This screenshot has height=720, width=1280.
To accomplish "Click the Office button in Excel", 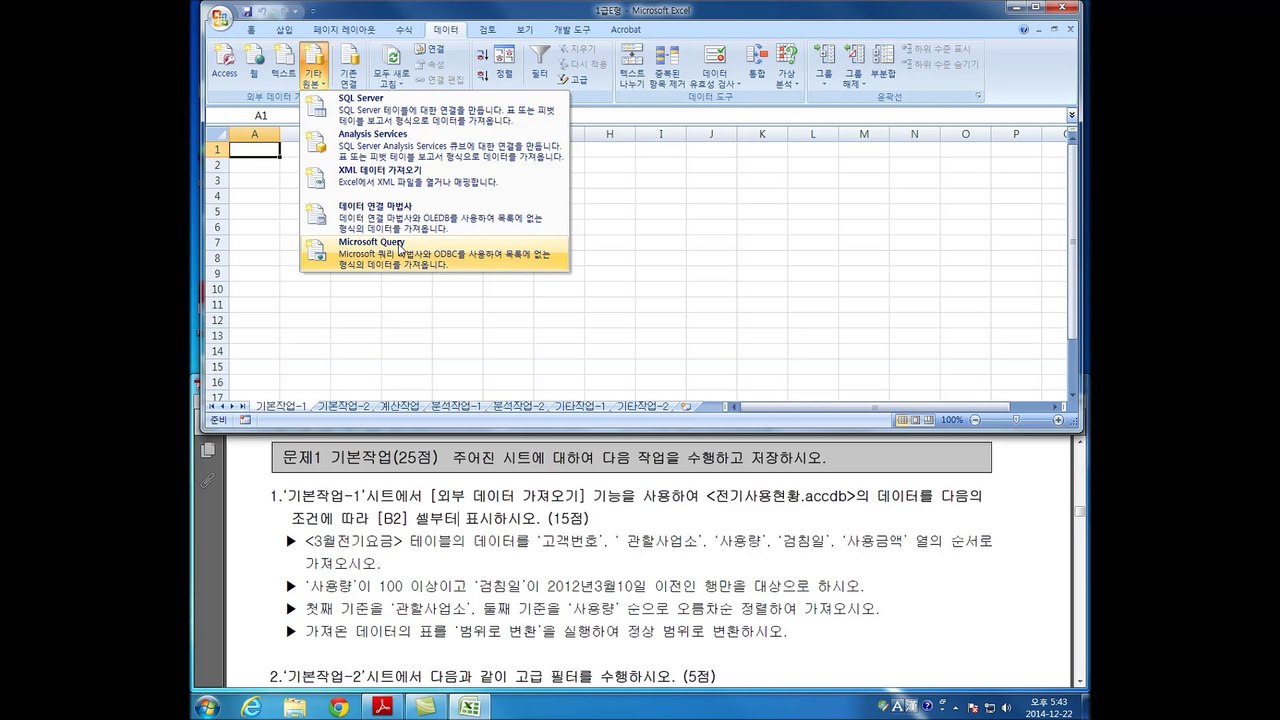I will 220,15.
